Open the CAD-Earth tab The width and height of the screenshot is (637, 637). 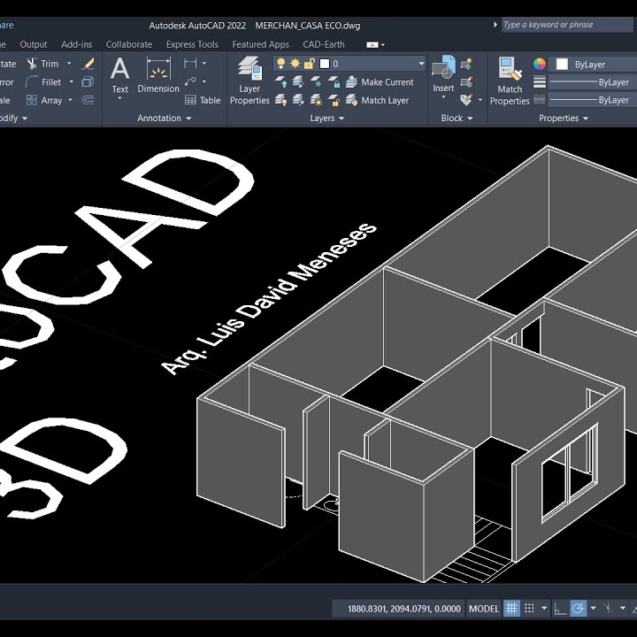[323, 44]
